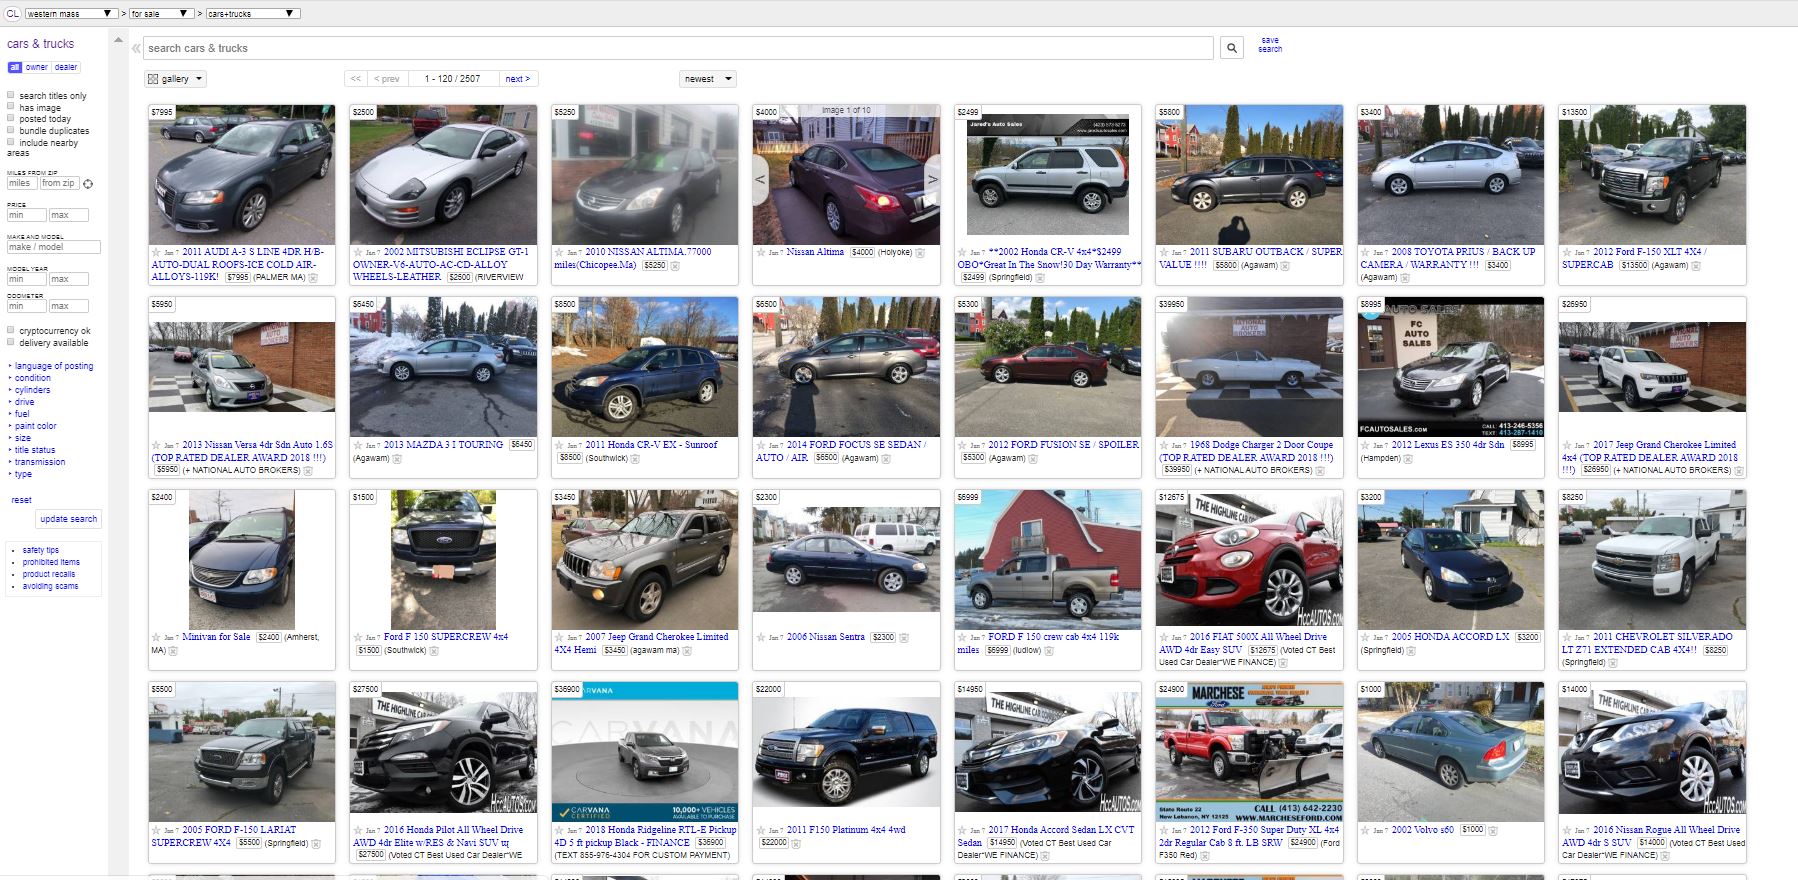Image resolution: width=1798 pixels, height=880 pixels.
Task: Star the 2011 Honda CR-V EX listing
Action: 559,445
